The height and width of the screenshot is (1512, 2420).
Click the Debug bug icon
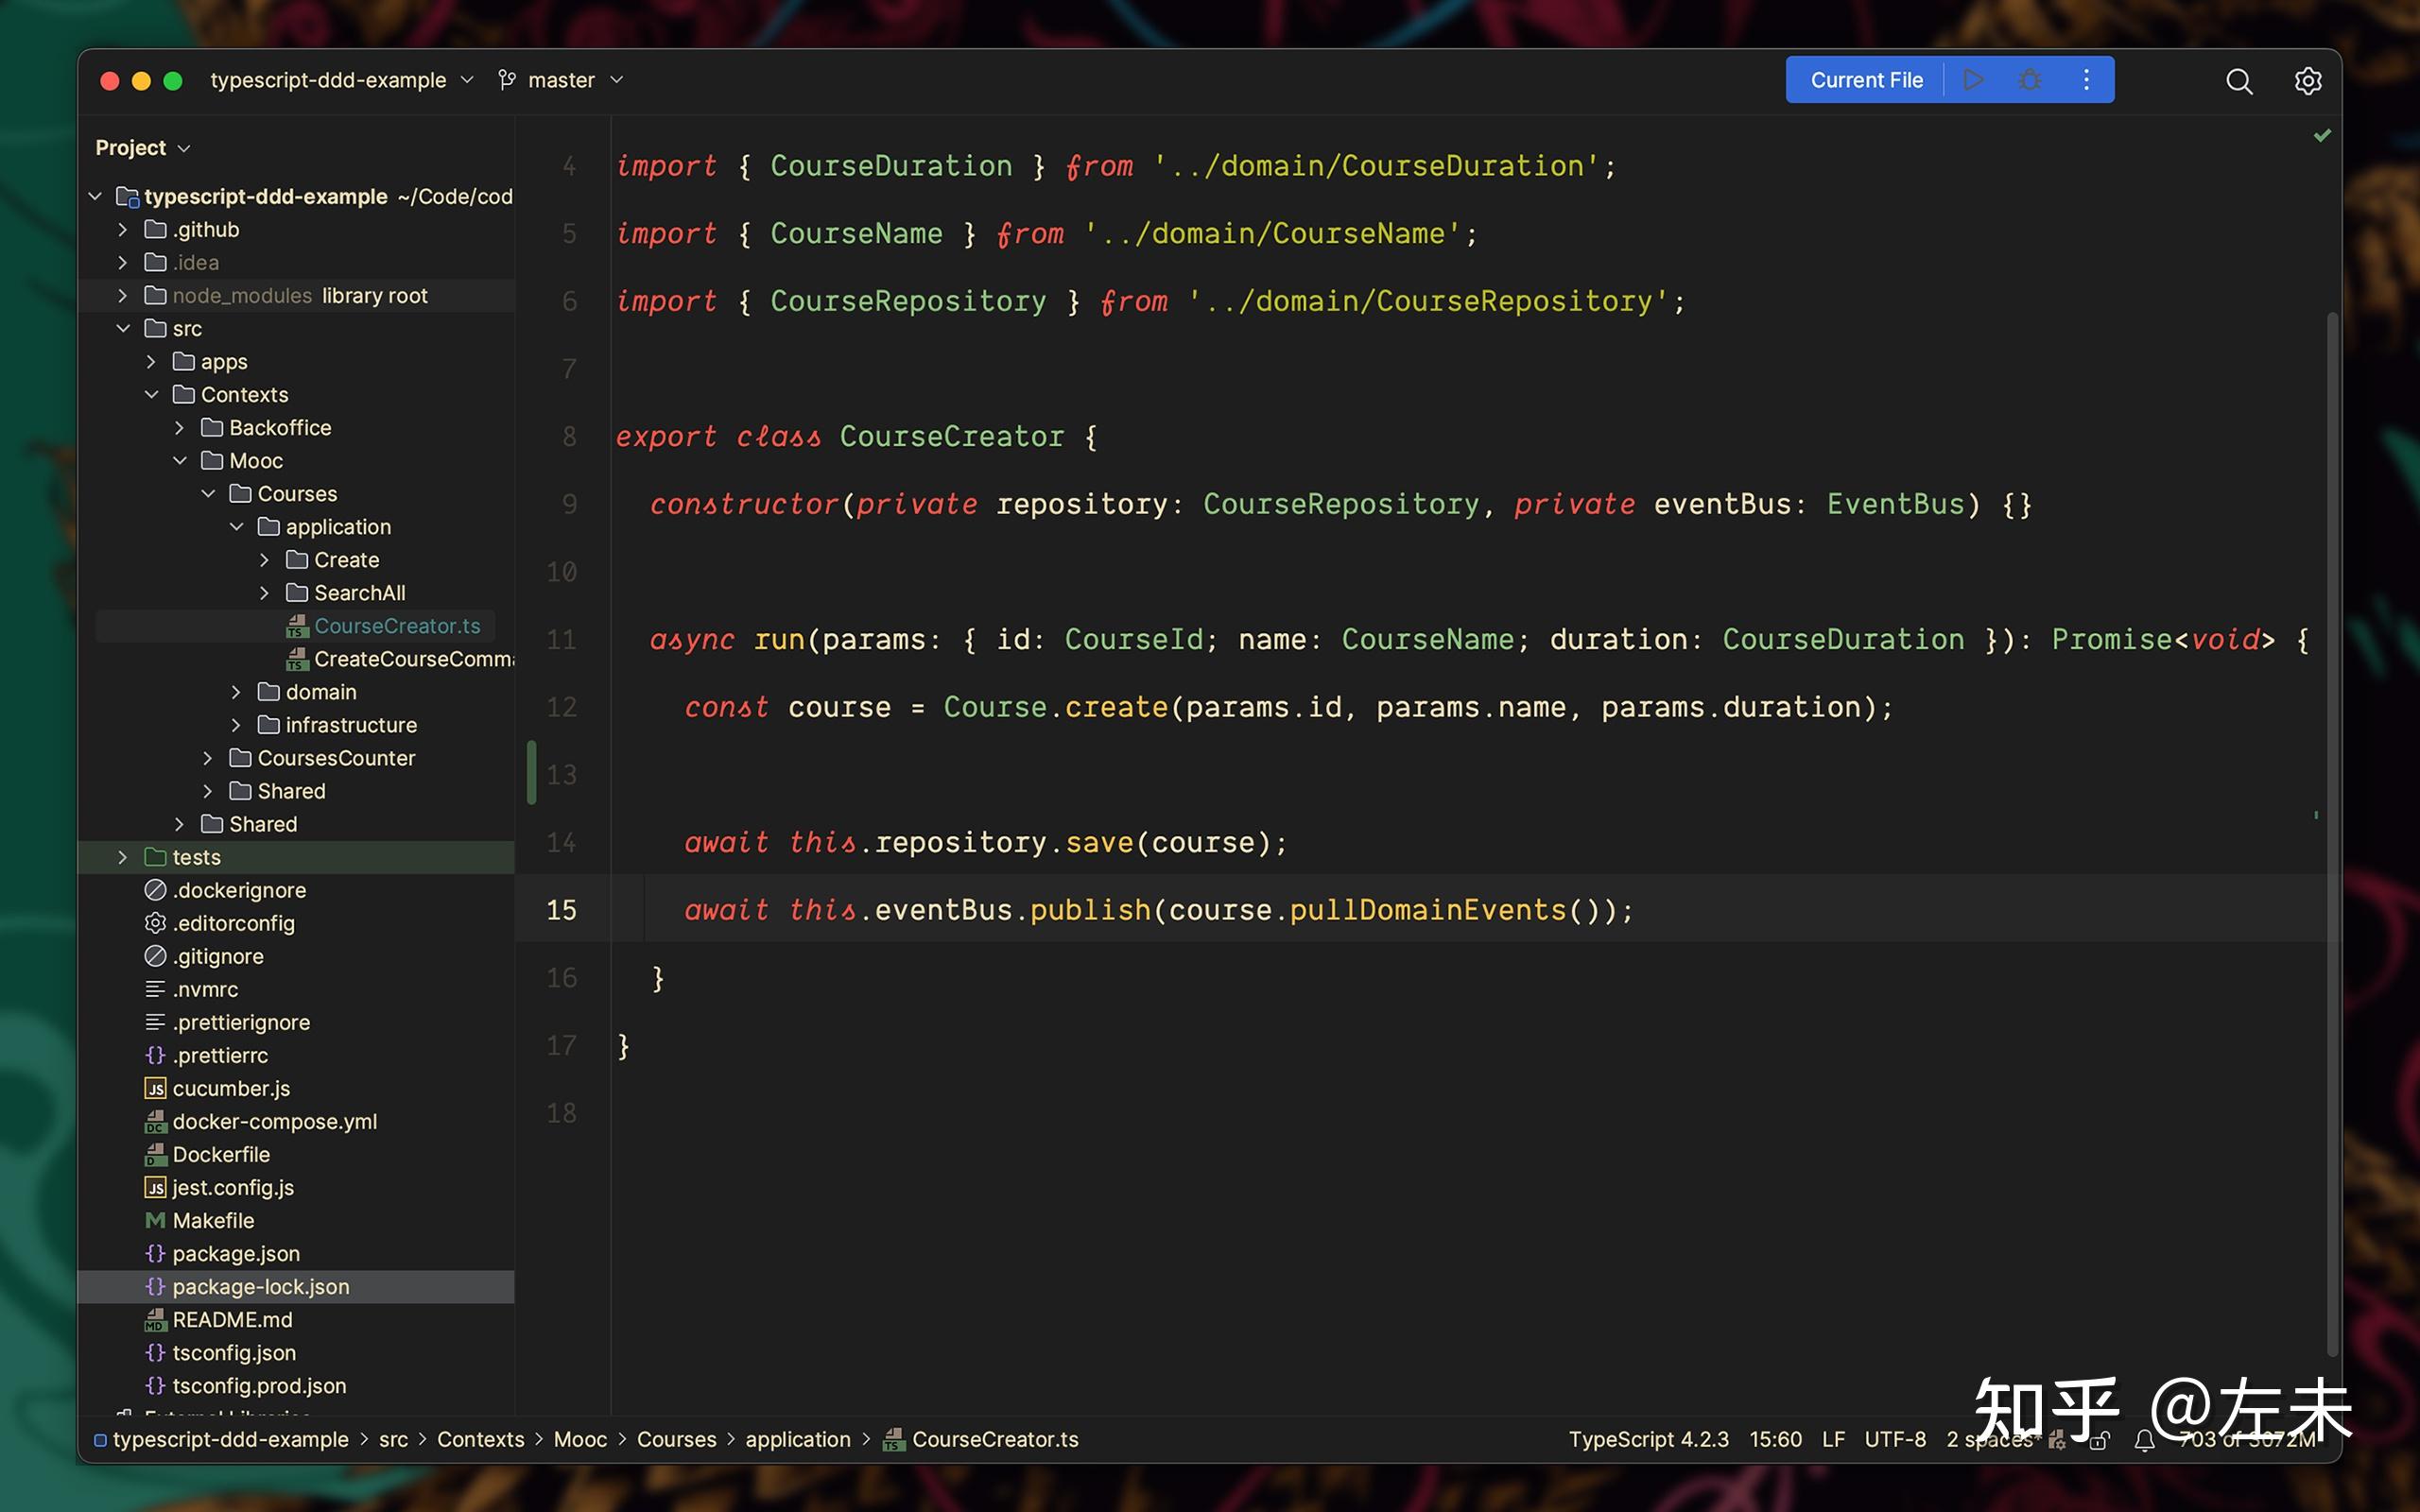[x=2030, y=80]
